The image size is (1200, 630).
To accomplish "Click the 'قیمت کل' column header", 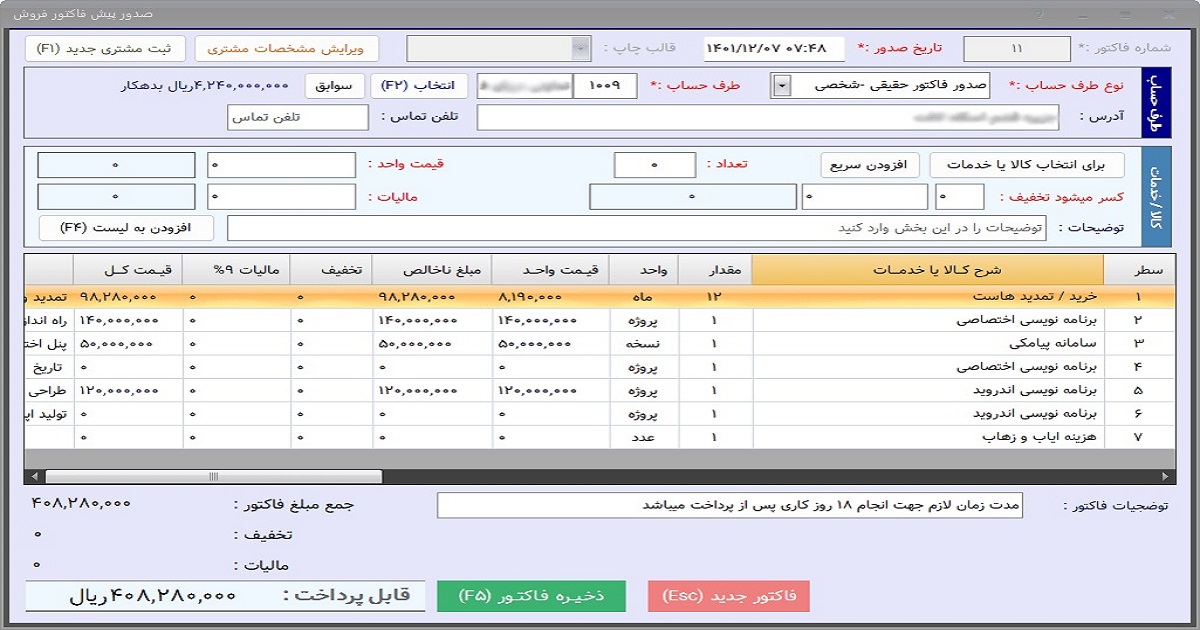I will tap(129, 270).
